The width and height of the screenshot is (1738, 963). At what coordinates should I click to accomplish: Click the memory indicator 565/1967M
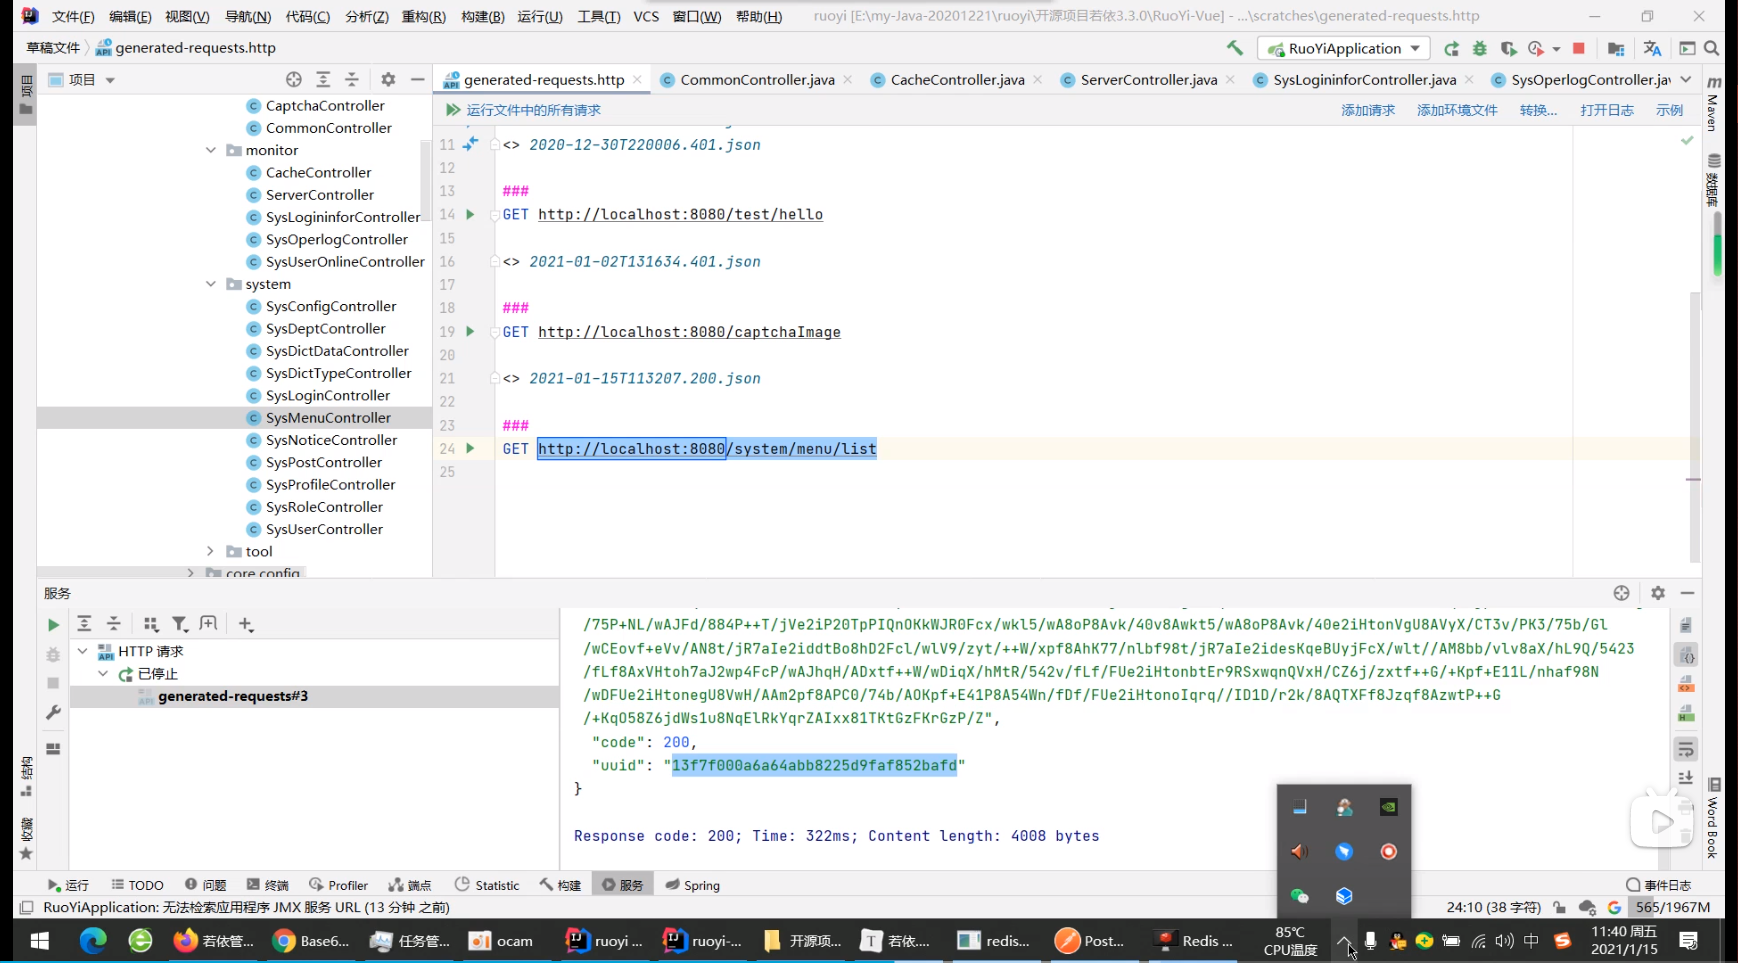[1672, 907]
